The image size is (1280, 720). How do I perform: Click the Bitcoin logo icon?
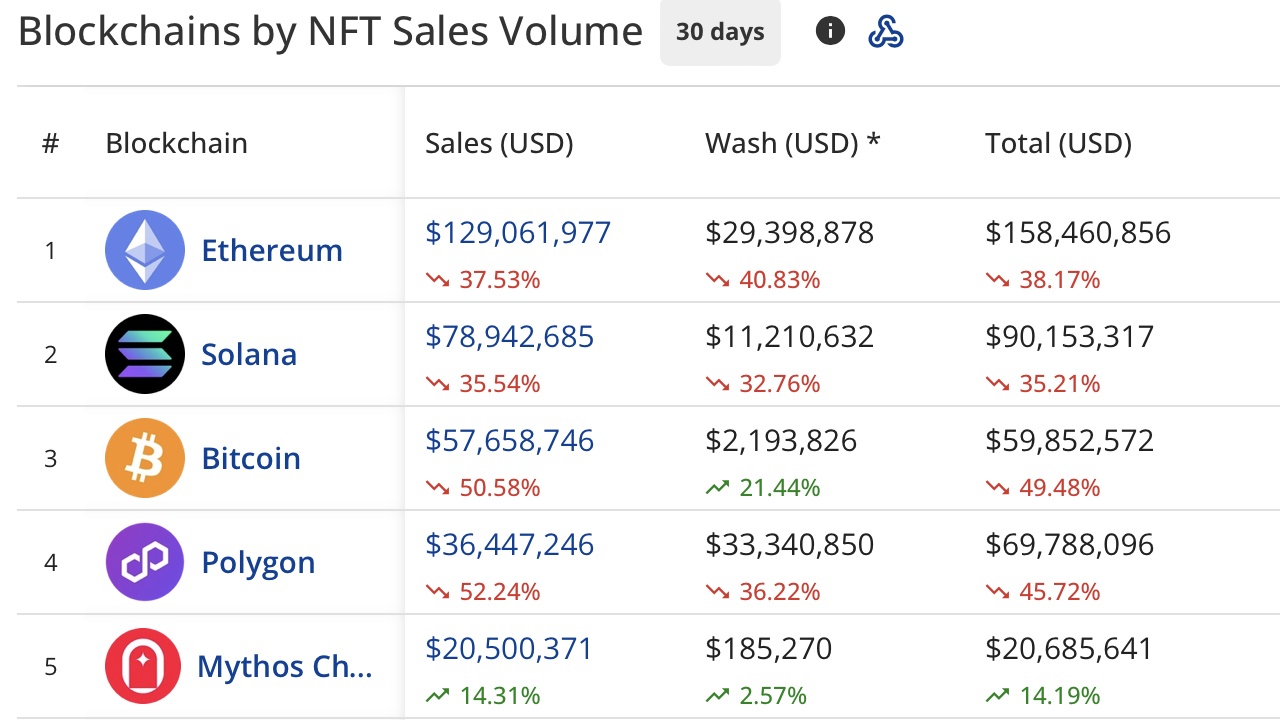(145, 458)
